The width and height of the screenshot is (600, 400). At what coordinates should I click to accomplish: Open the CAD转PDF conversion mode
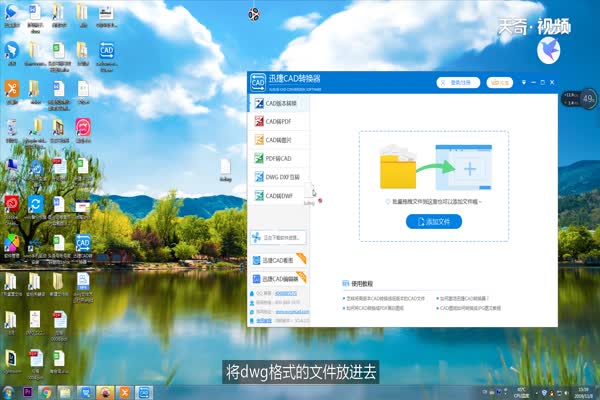coord(279,122)
